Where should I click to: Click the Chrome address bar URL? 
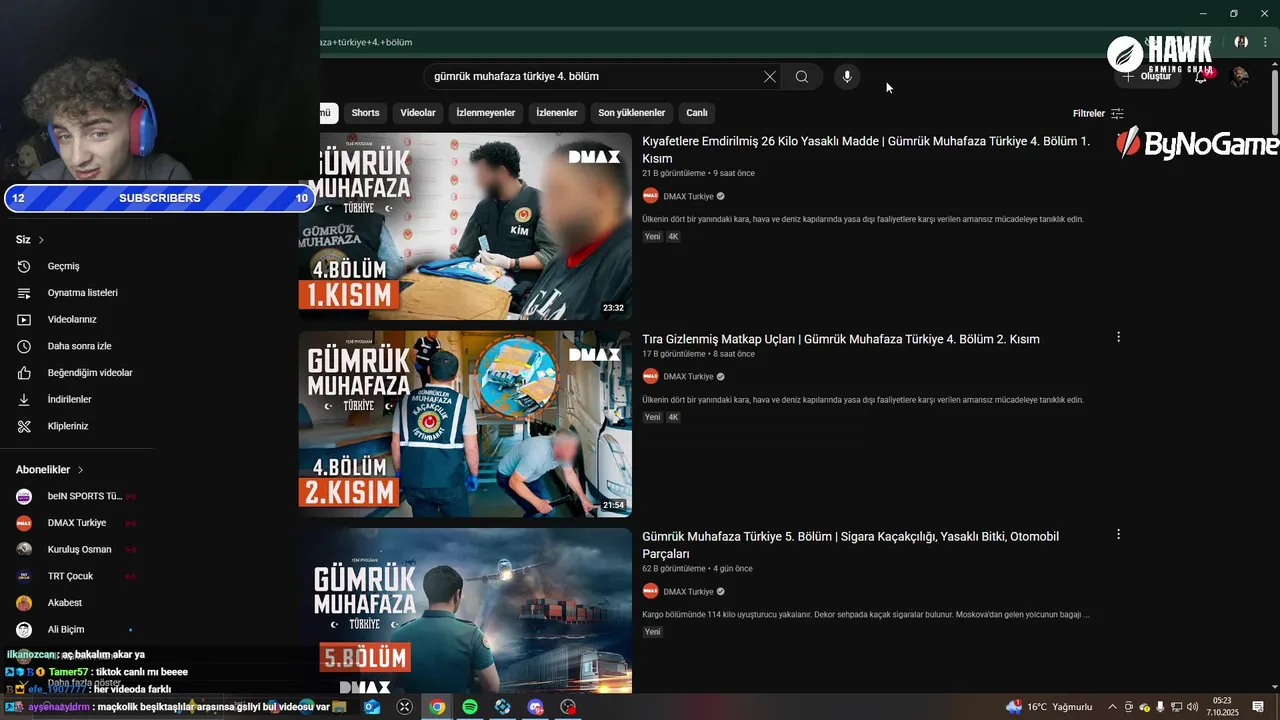tap(366, 42)
